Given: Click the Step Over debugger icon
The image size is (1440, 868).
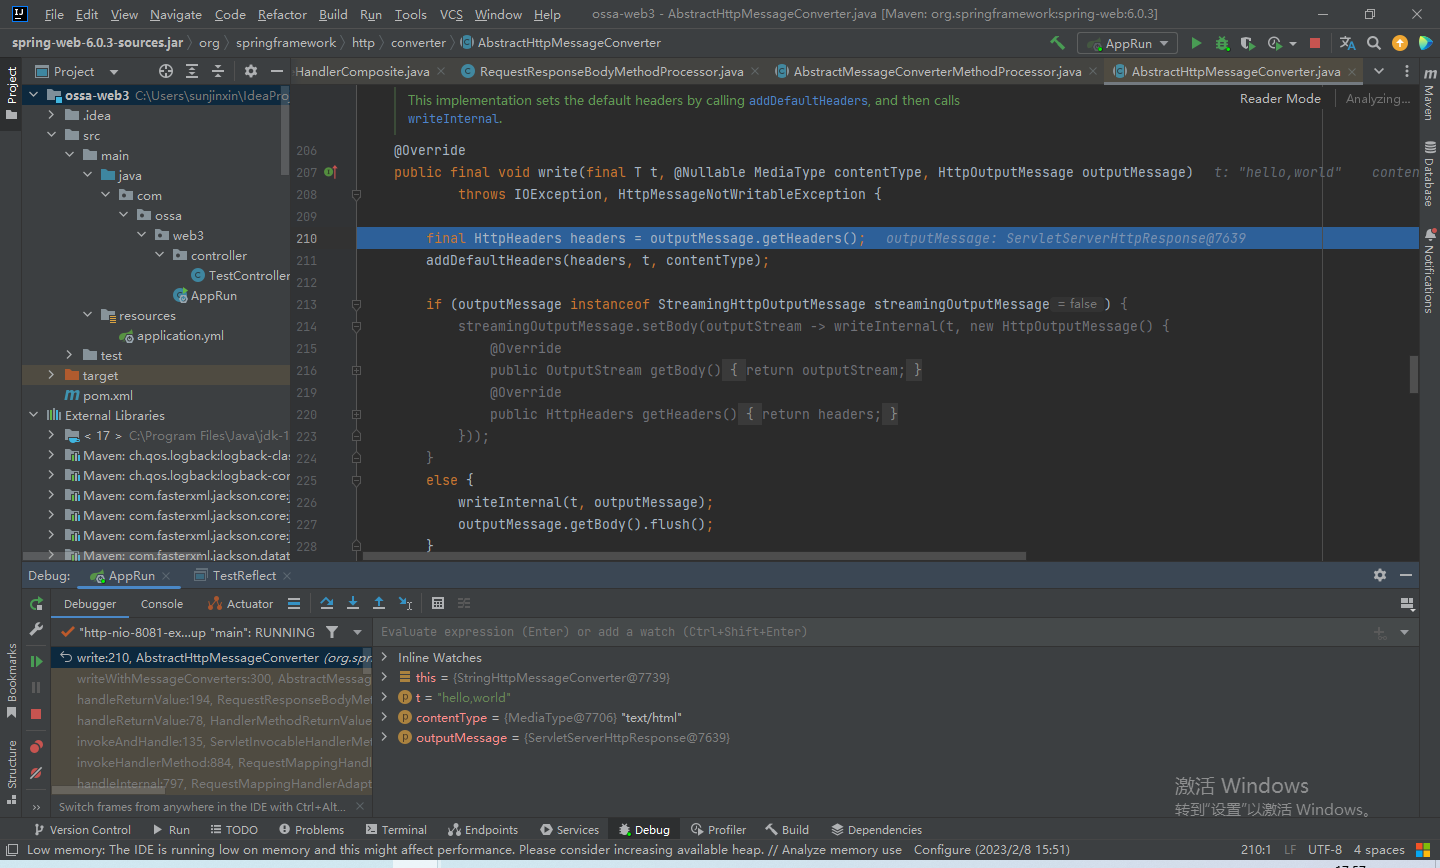Looking at the screenshot, I should (x=327, y=603).
